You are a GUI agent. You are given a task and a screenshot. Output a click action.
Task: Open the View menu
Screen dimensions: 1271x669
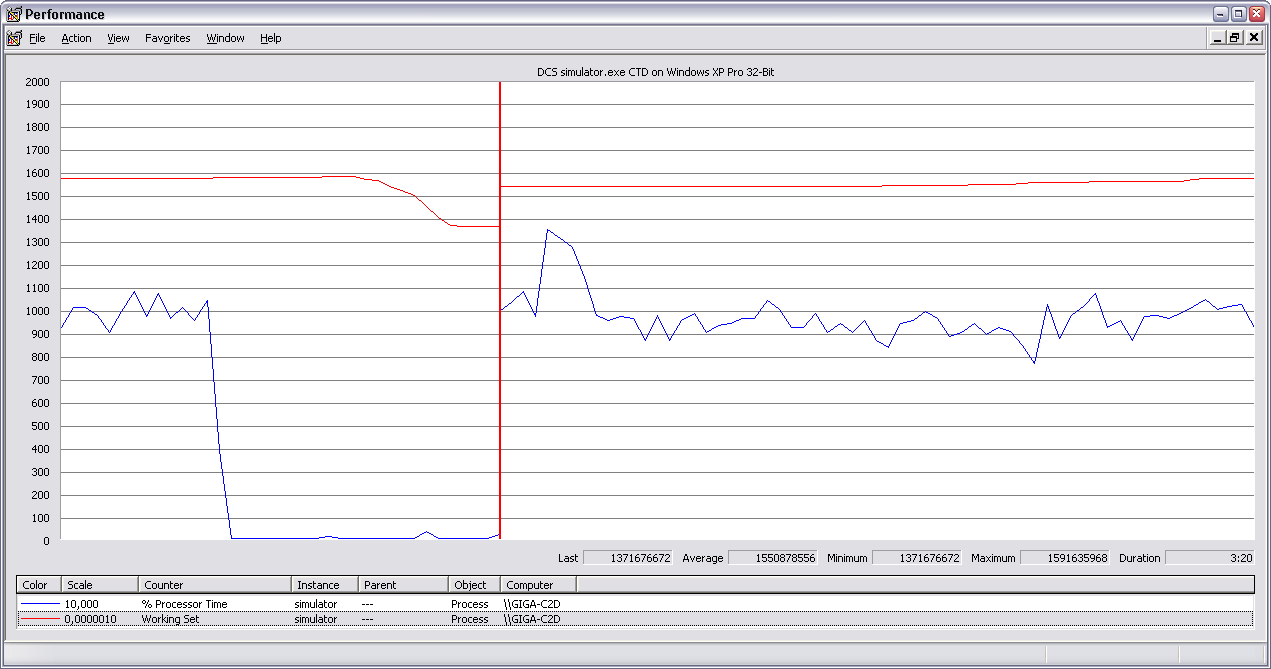coord(118,38)
